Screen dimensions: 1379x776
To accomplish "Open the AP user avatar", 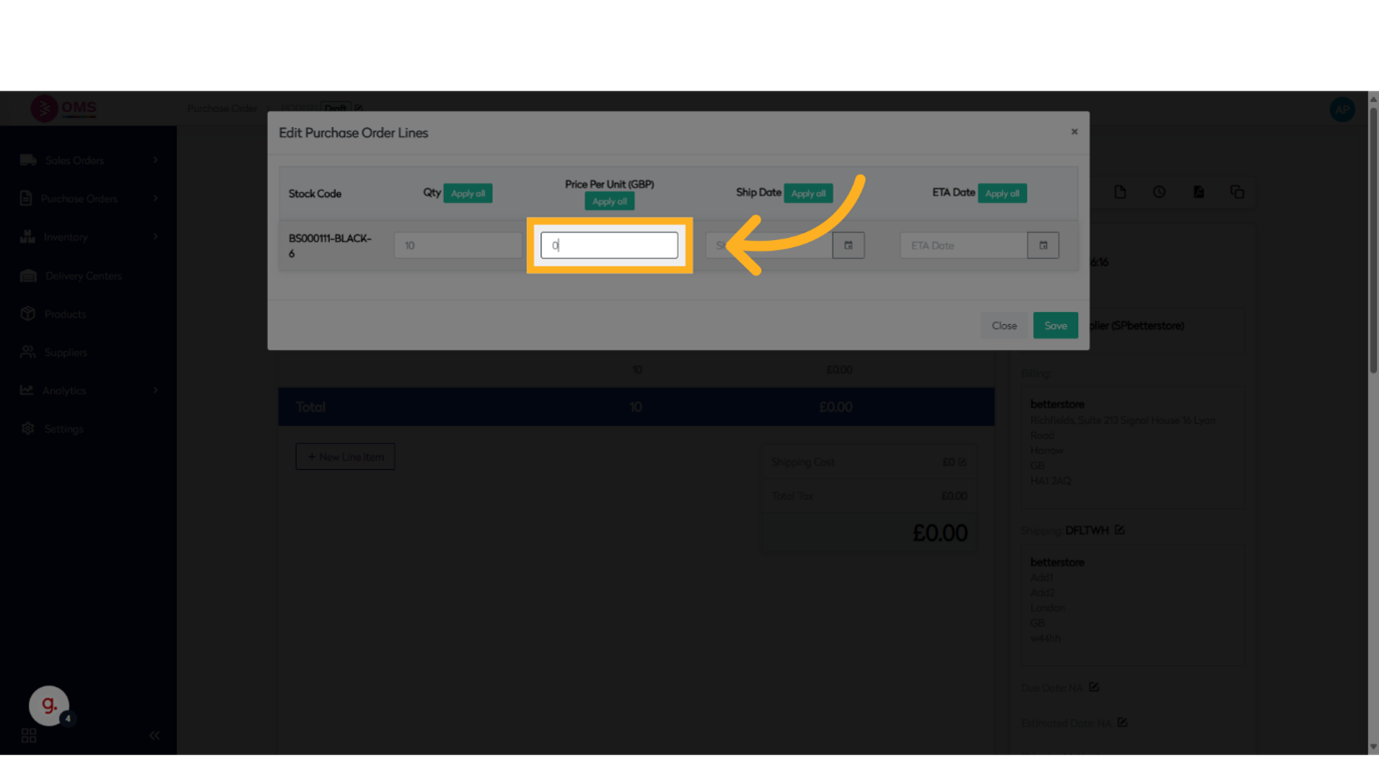I will coord(1341,109).
